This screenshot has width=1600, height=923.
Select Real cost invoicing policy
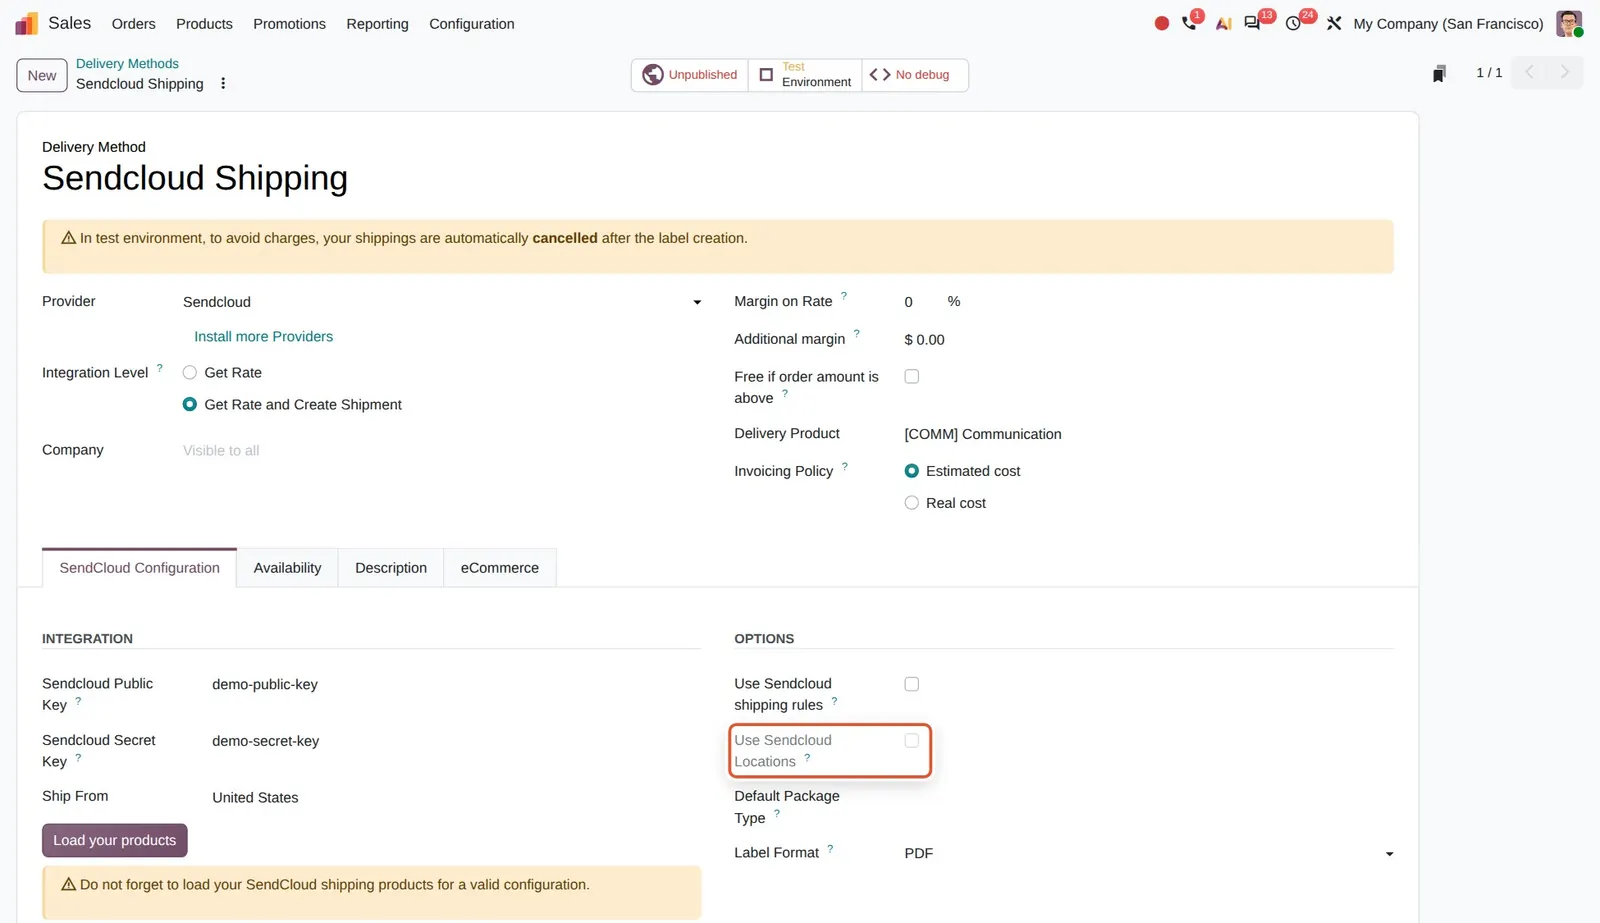pos(912,503)
